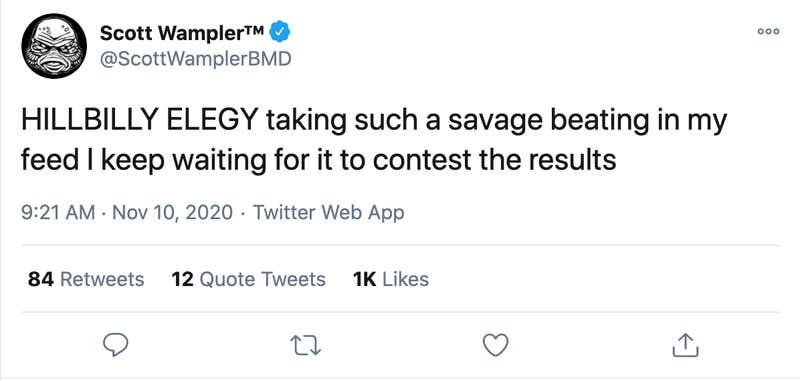Viewport: 800px width, 381px height.
Task: Click the words HILLBILLY ELEGY in the tweet
Action: tap(137, 121)
